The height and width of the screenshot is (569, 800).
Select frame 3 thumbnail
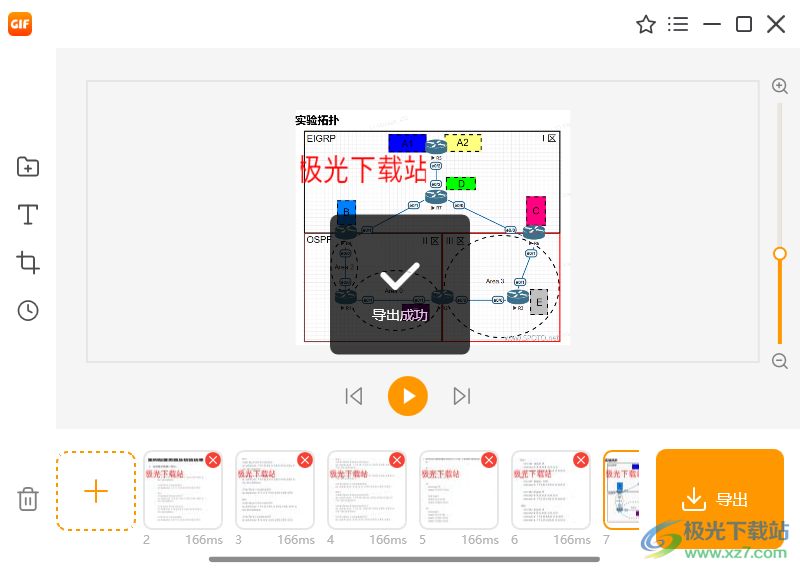pos(274,493)
